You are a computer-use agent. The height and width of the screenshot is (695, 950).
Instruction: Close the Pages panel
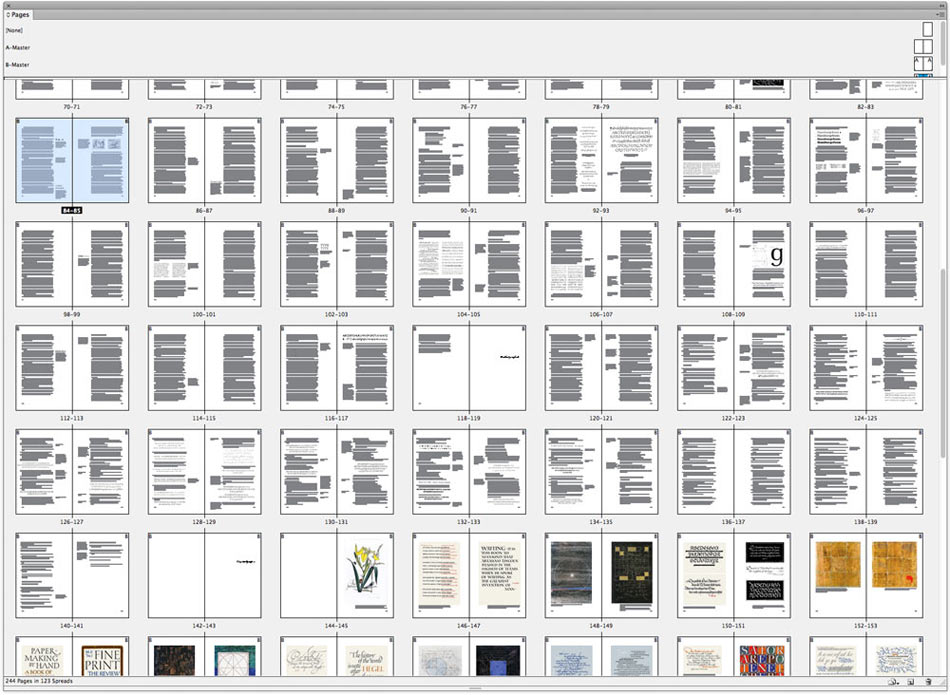point(9,5)
